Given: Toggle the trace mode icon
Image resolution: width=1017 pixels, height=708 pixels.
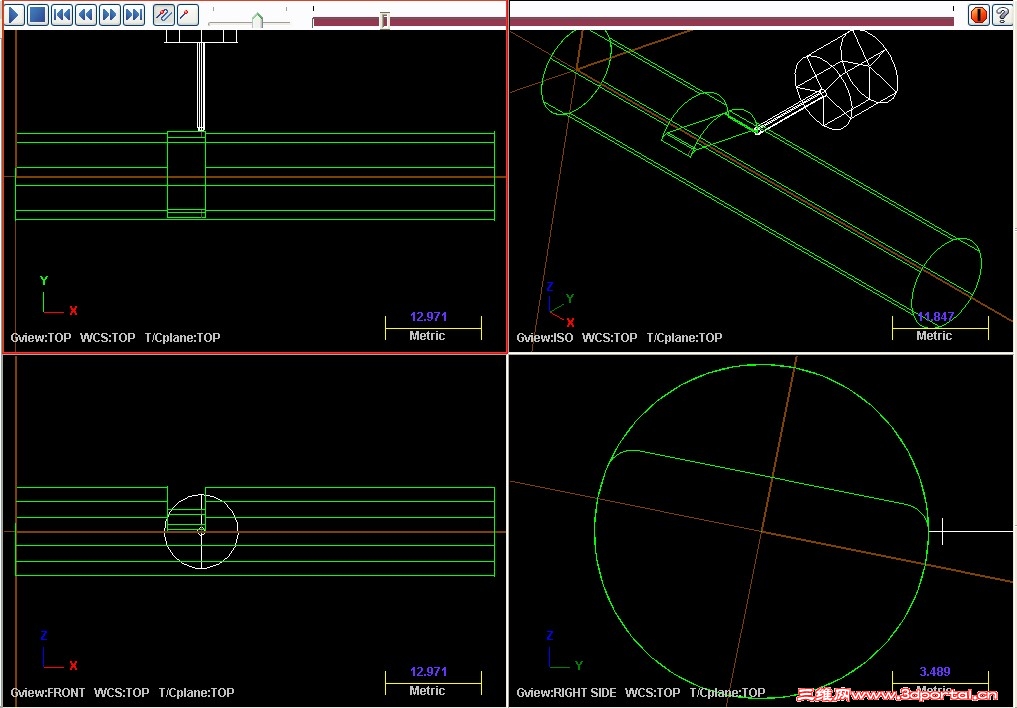Looking at the screenshot, I should click(x=163, y=14).
